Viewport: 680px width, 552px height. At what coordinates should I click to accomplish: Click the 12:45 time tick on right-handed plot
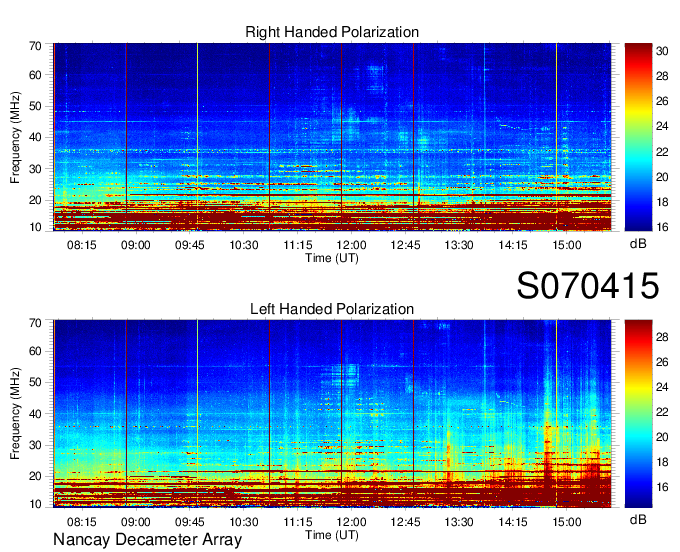(x=405, y=245)
